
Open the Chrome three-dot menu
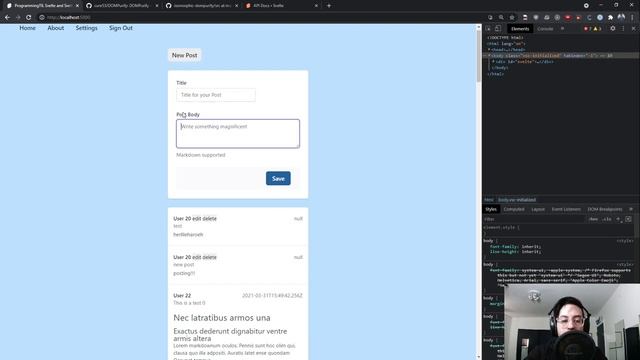(632, 18)
